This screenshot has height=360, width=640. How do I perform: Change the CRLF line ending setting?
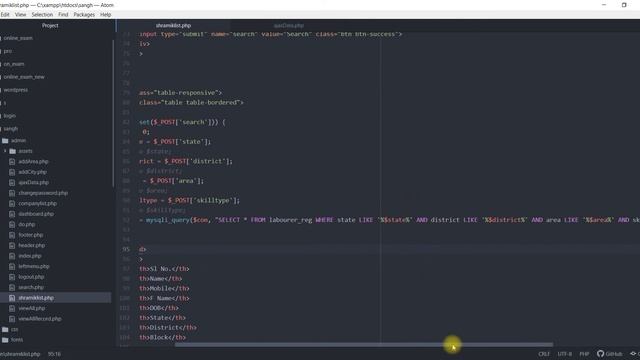coord(544,354)
